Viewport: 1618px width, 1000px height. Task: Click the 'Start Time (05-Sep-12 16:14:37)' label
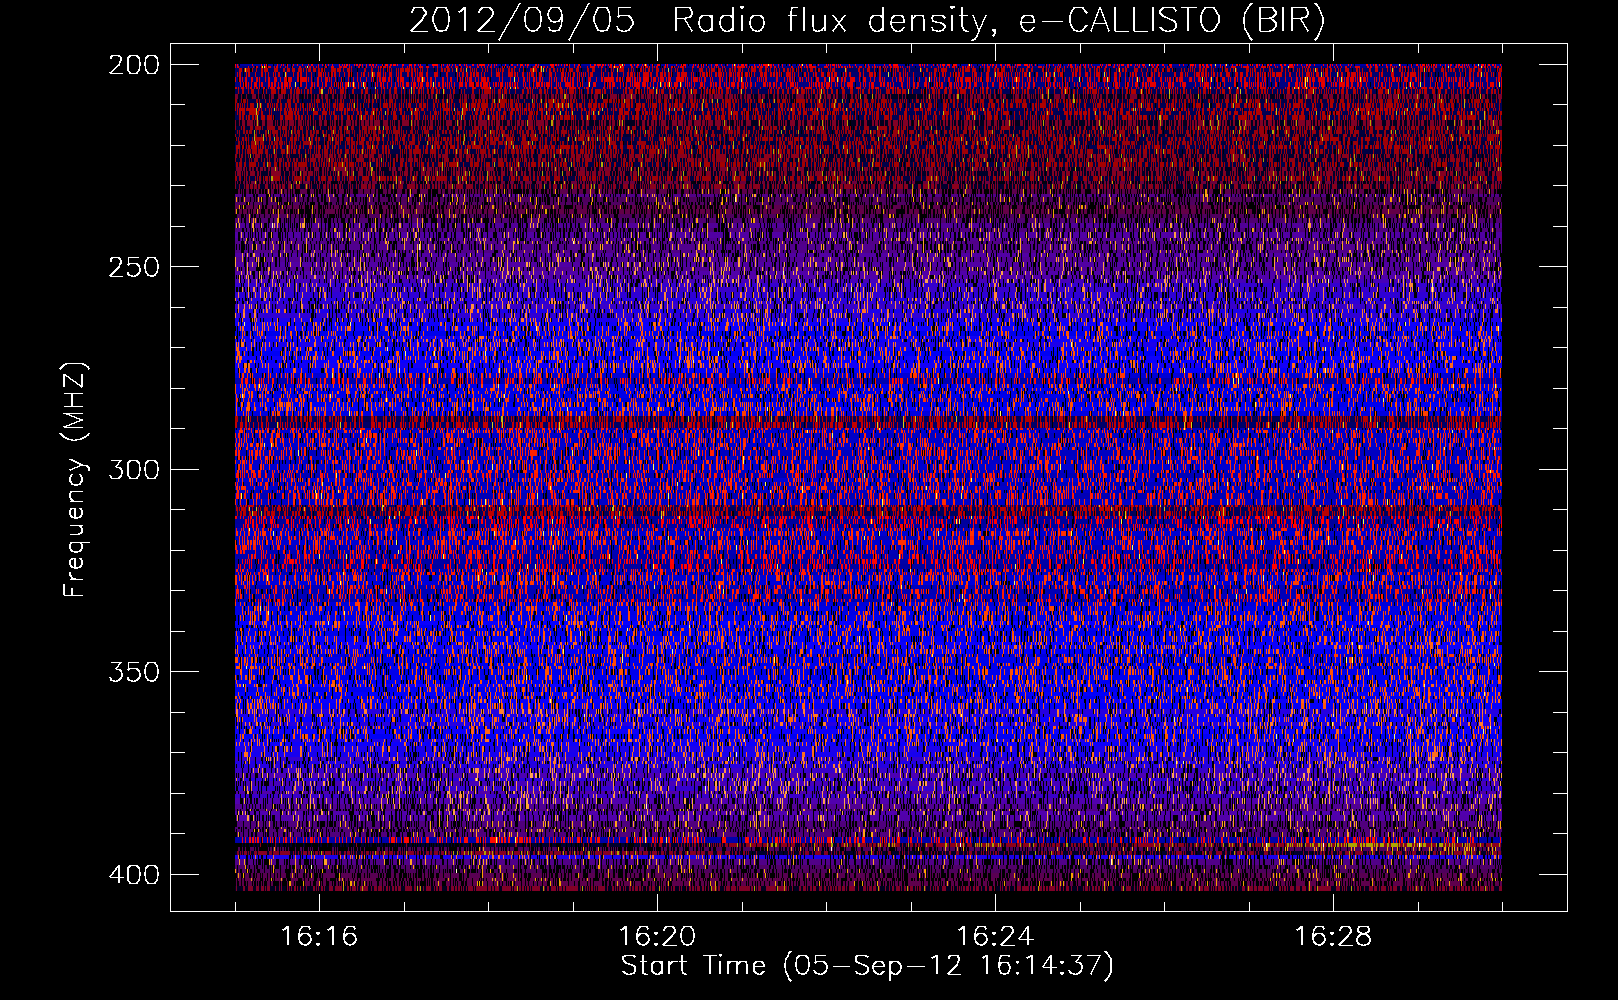pos(867,966)
